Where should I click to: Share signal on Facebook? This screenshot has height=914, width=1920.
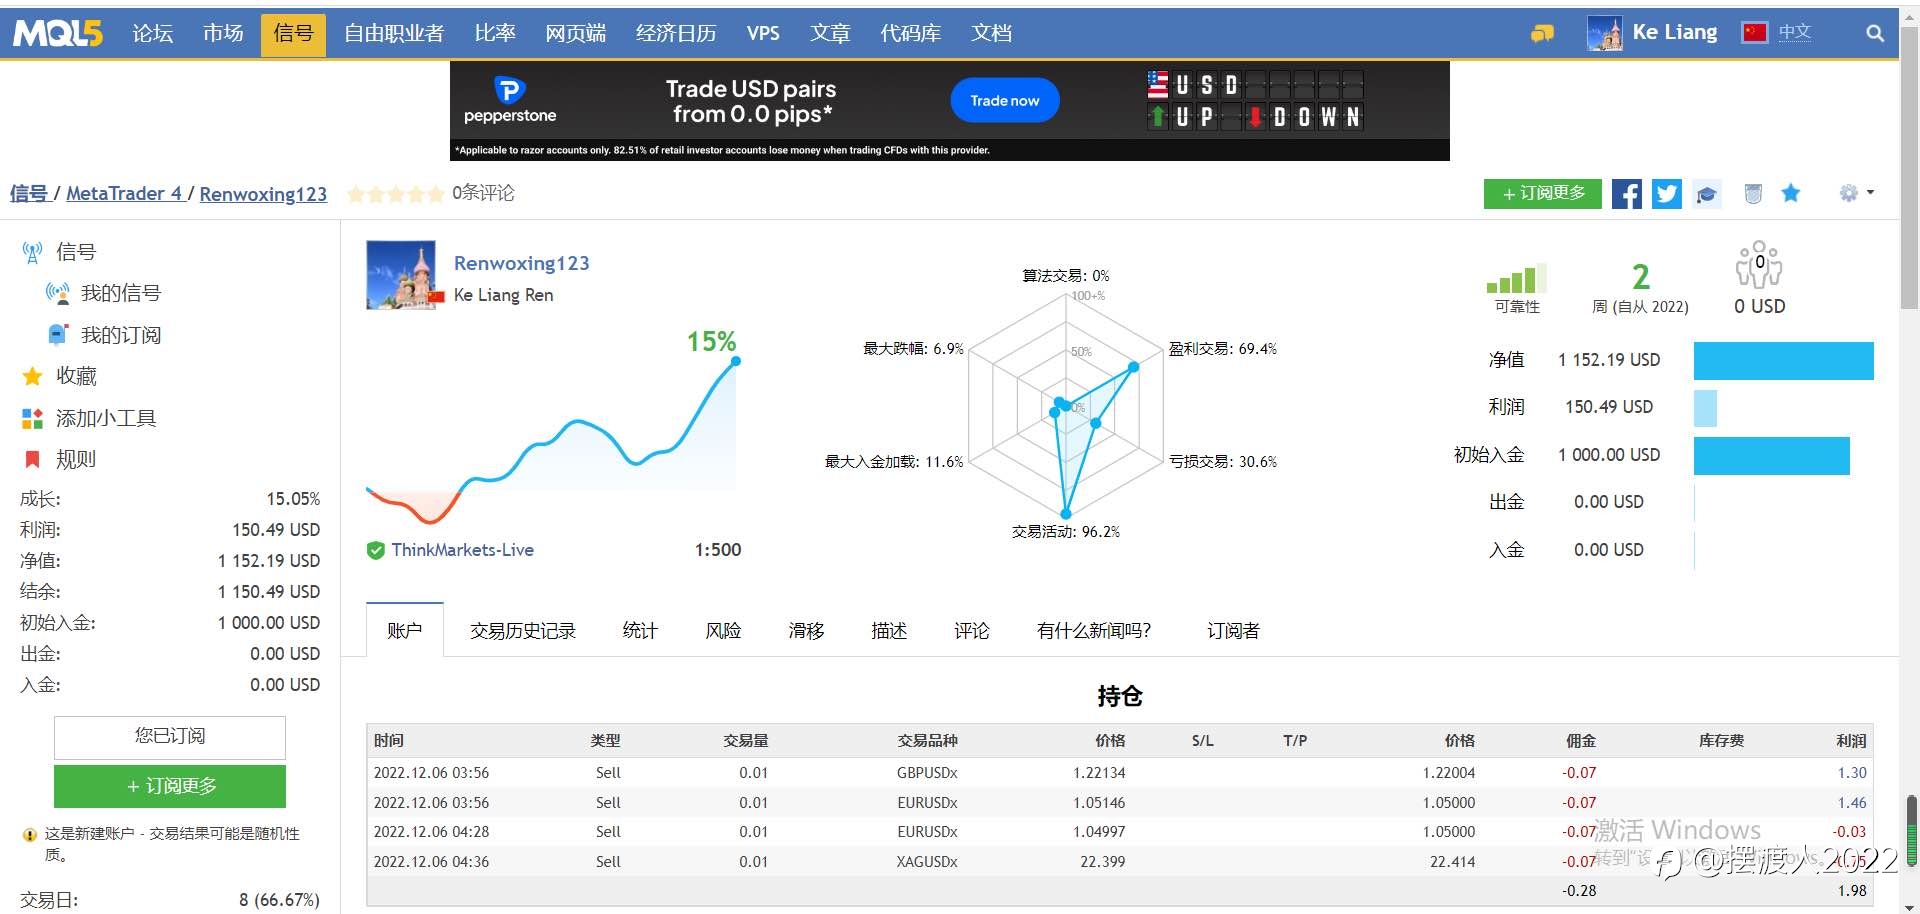tap(1626, 194)
